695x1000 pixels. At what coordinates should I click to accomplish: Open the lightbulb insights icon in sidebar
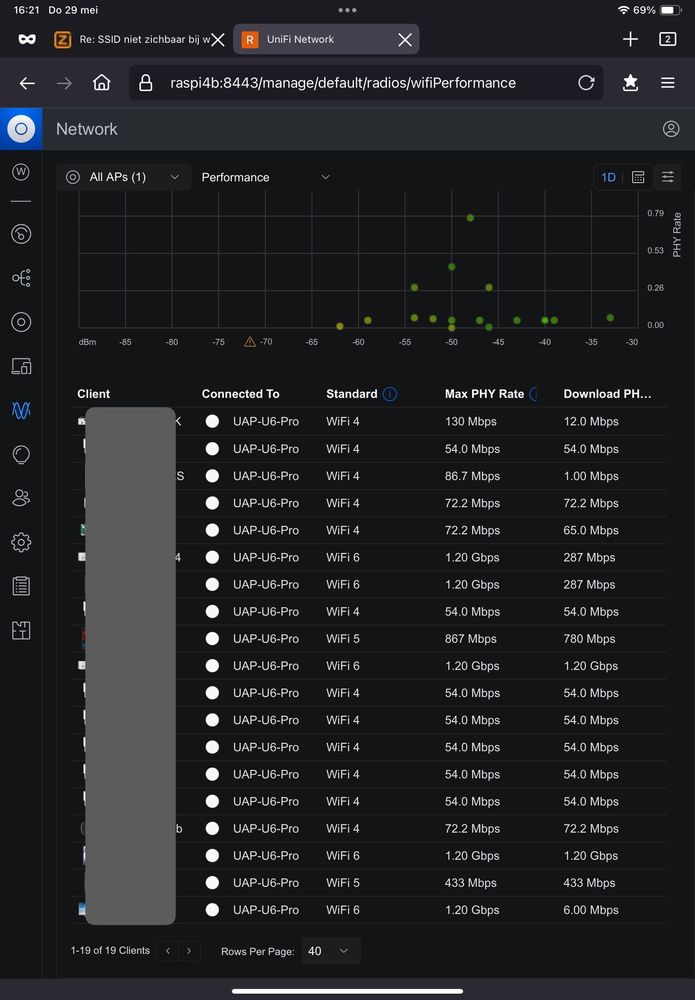point(21,454)
